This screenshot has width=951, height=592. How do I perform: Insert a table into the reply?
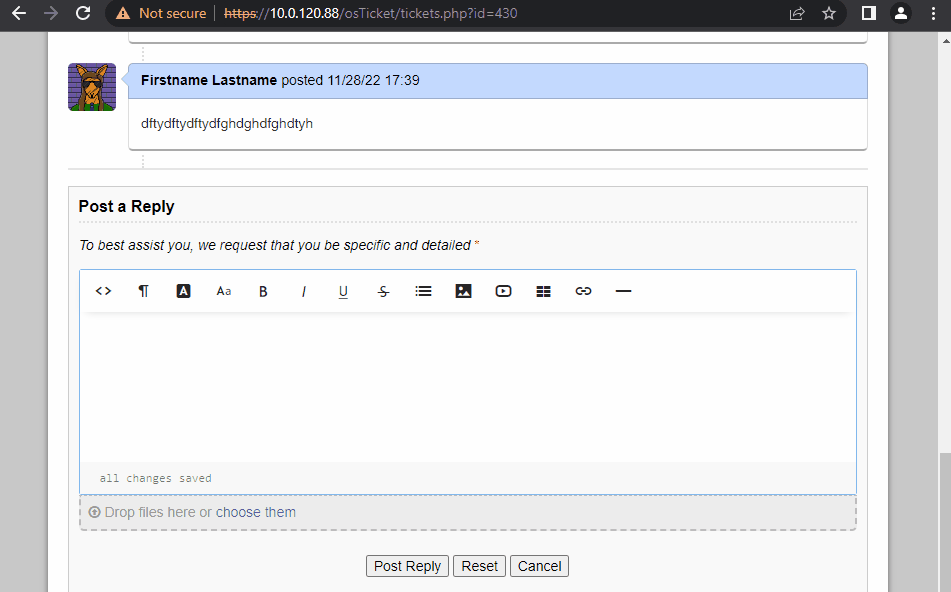pos(543,291)
